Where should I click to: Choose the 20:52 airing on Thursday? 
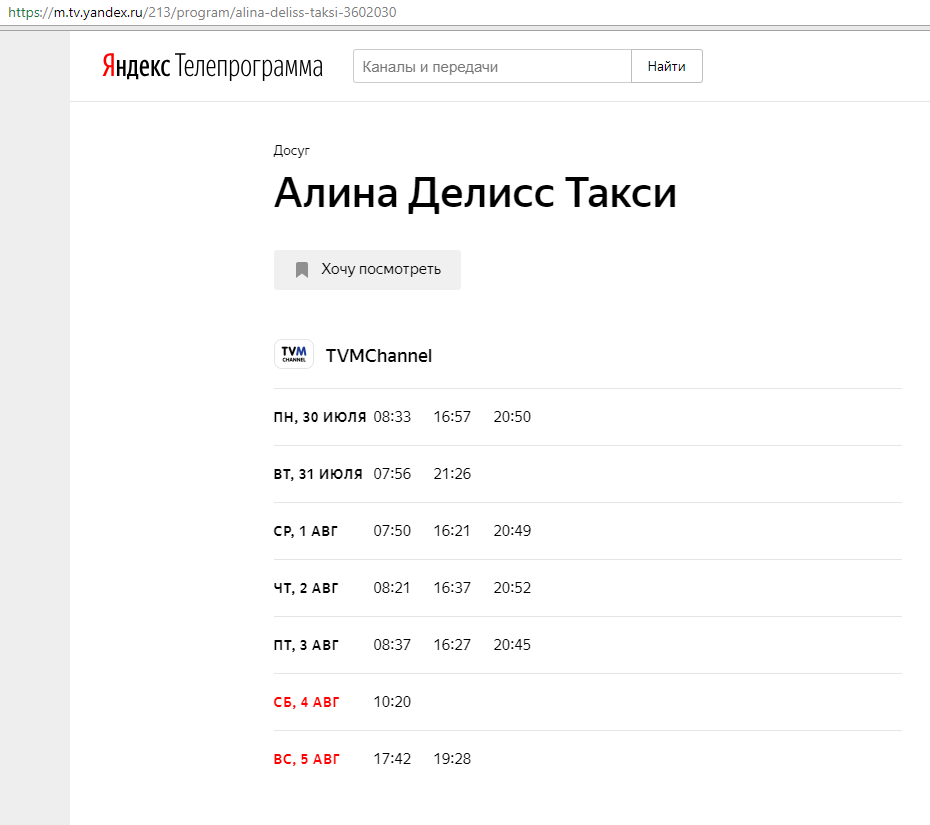point(512,588)
